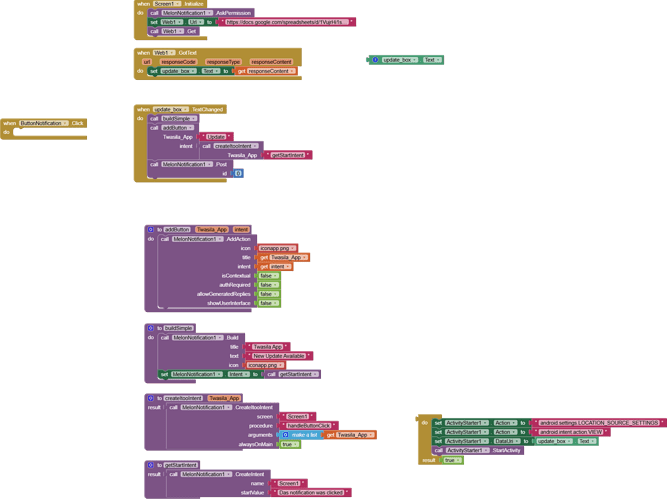Select the LOCATION_SOURCE_SETTINGS action text block
Screen dimensions: 667x499
599,423
